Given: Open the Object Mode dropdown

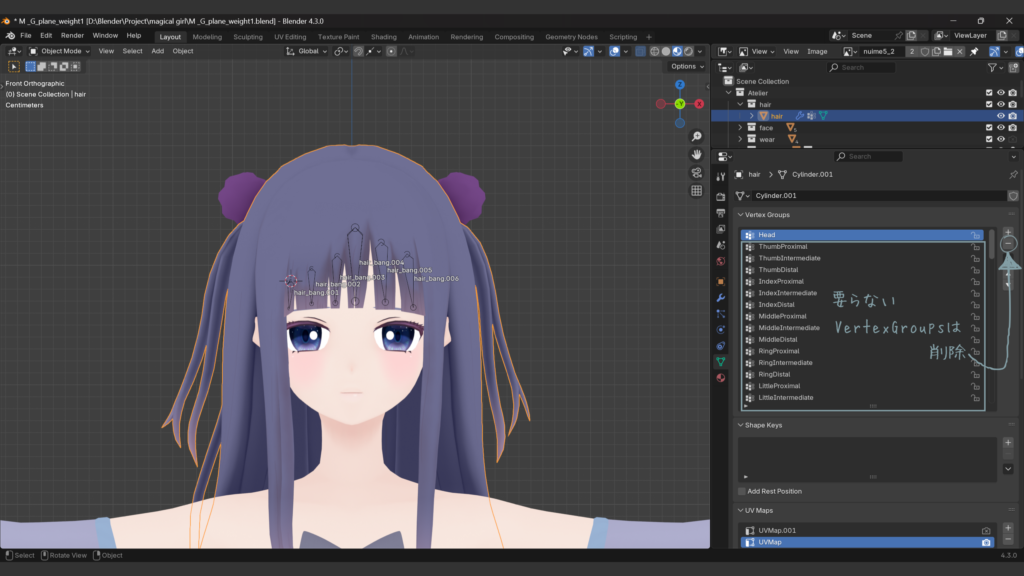Looking at the screenshot, I should (x=62, y=51).
